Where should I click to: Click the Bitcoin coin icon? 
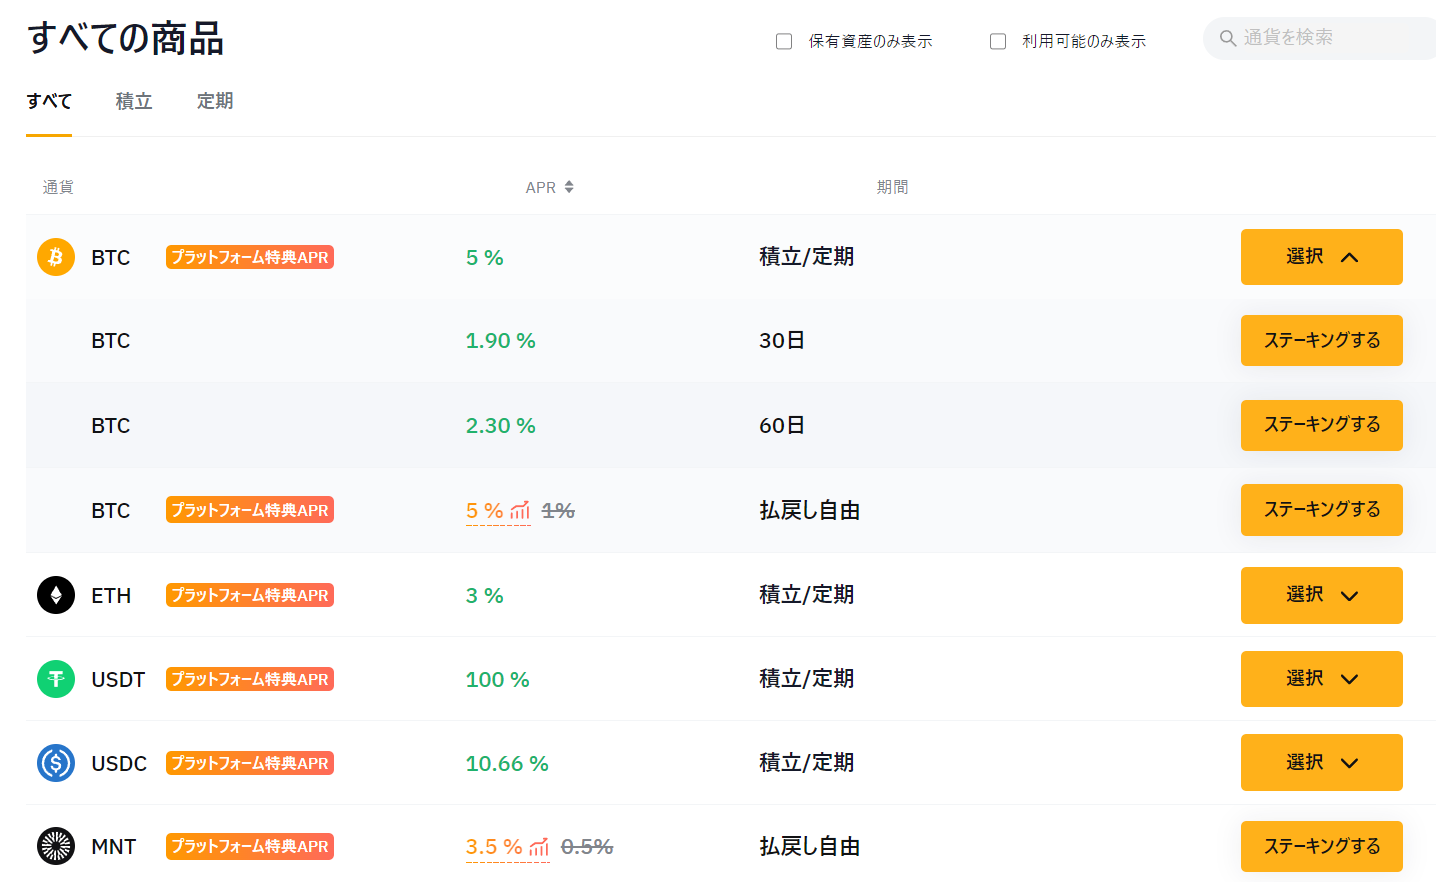click(x=56, y=257)
